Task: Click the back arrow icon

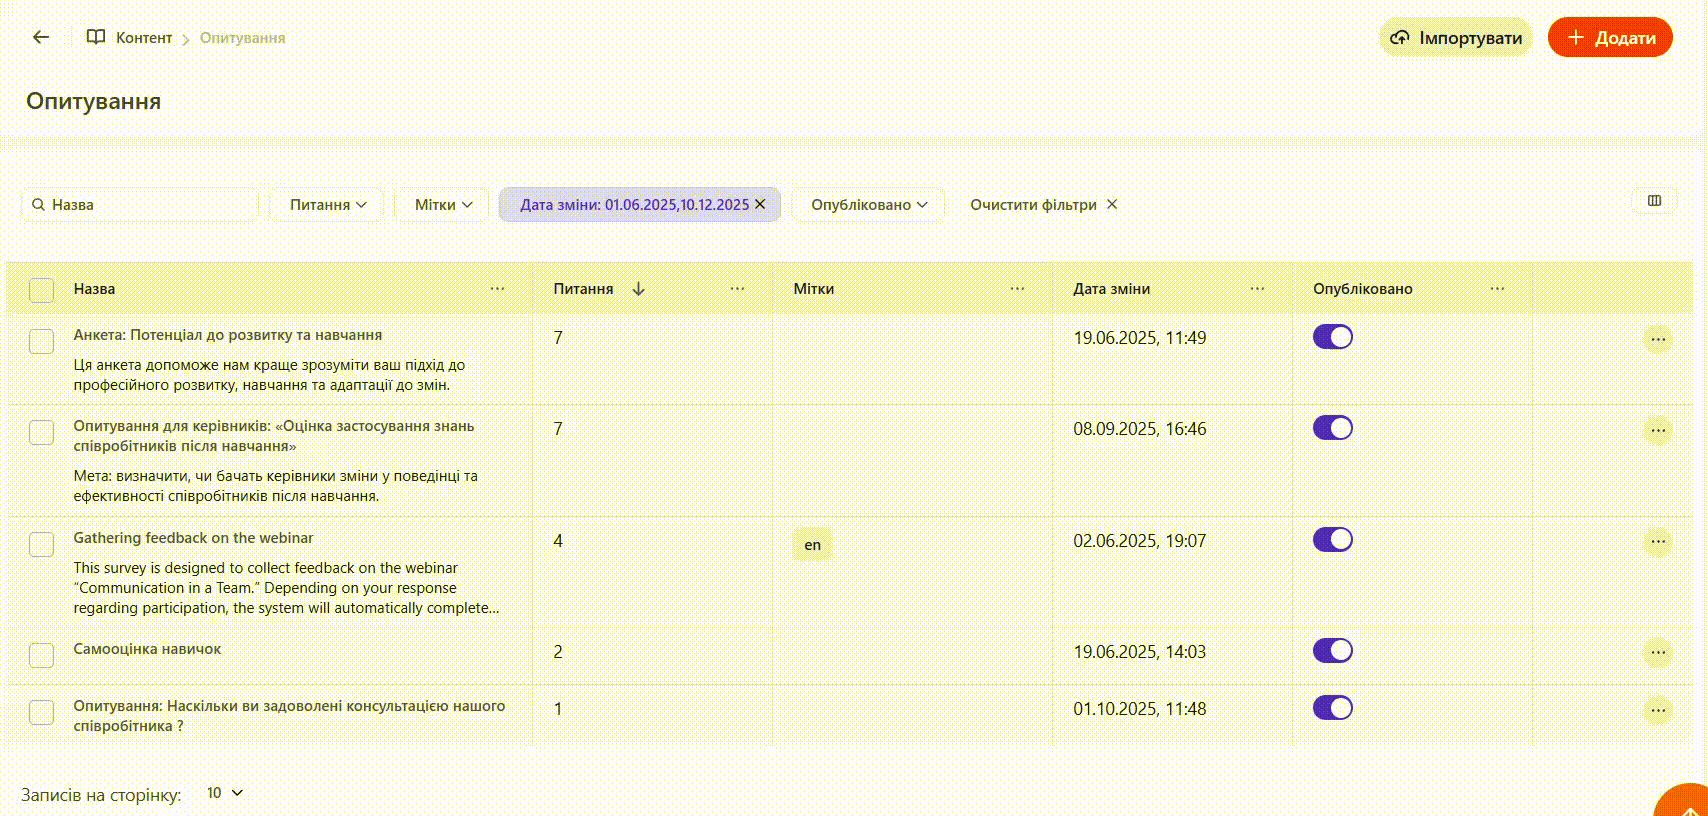Action: click(41, 37)
